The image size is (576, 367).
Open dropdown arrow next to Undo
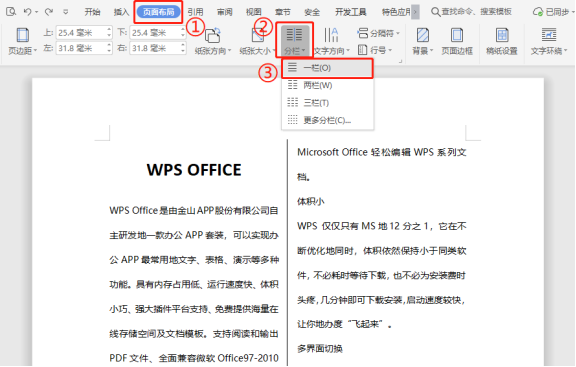37,12
